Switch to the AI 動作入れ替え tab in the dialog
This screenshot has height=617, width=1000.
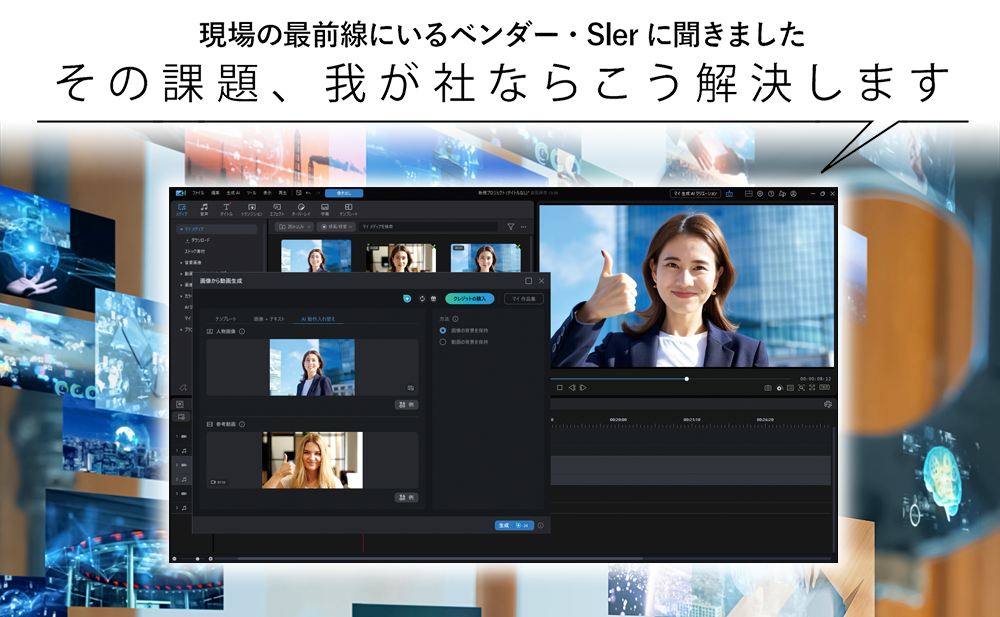pos(320,318)
